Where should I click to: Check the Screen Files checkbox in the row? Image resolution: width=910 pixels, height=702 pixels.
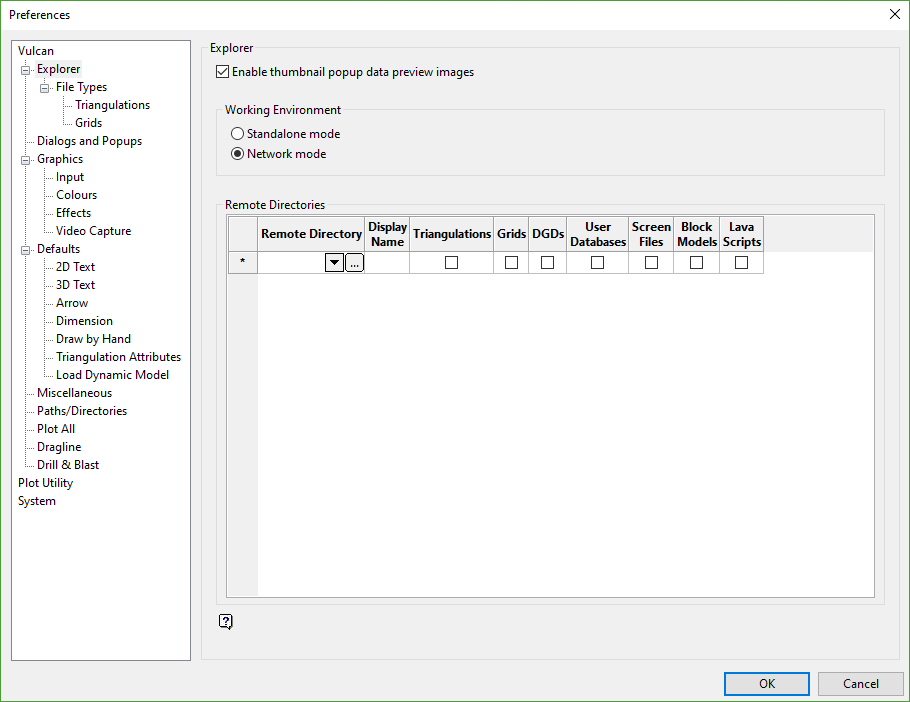click(x=651, y=263)
